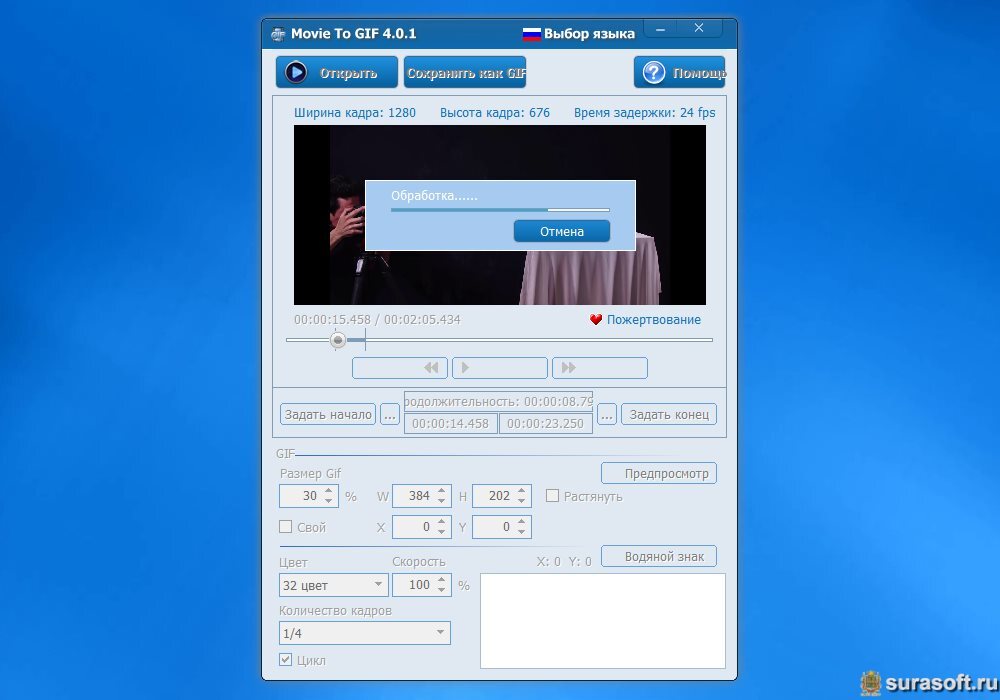1000x700 pixels.
Task: Click the duration field showing 00:00:08.79
Action: point(498,402)
